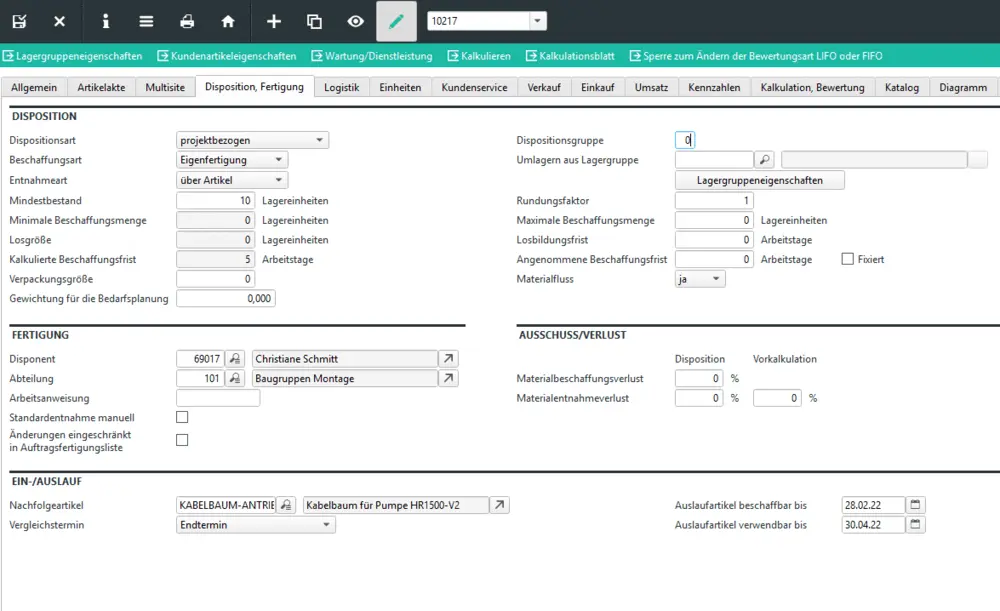This screenshot has height=611, width=1000.
Task: Open Materialfluss dropdown ja
Action: 700,279
